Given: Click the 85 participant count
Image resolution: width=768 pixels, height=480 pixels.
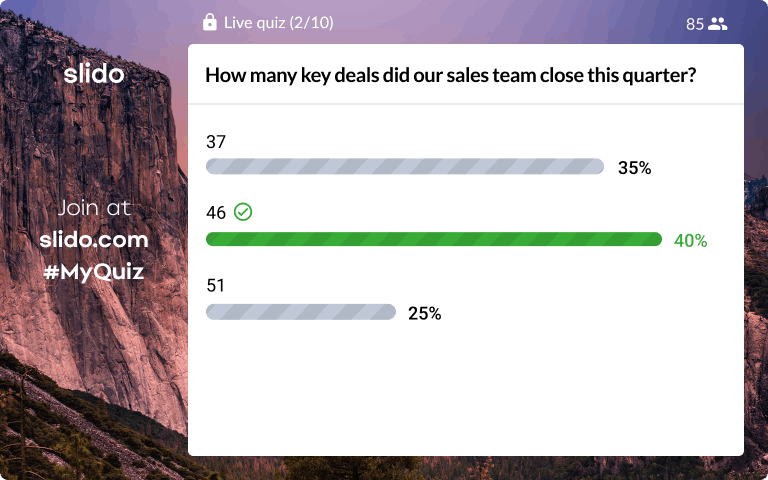Looking at the screenshot, I should tap(695, 24).
